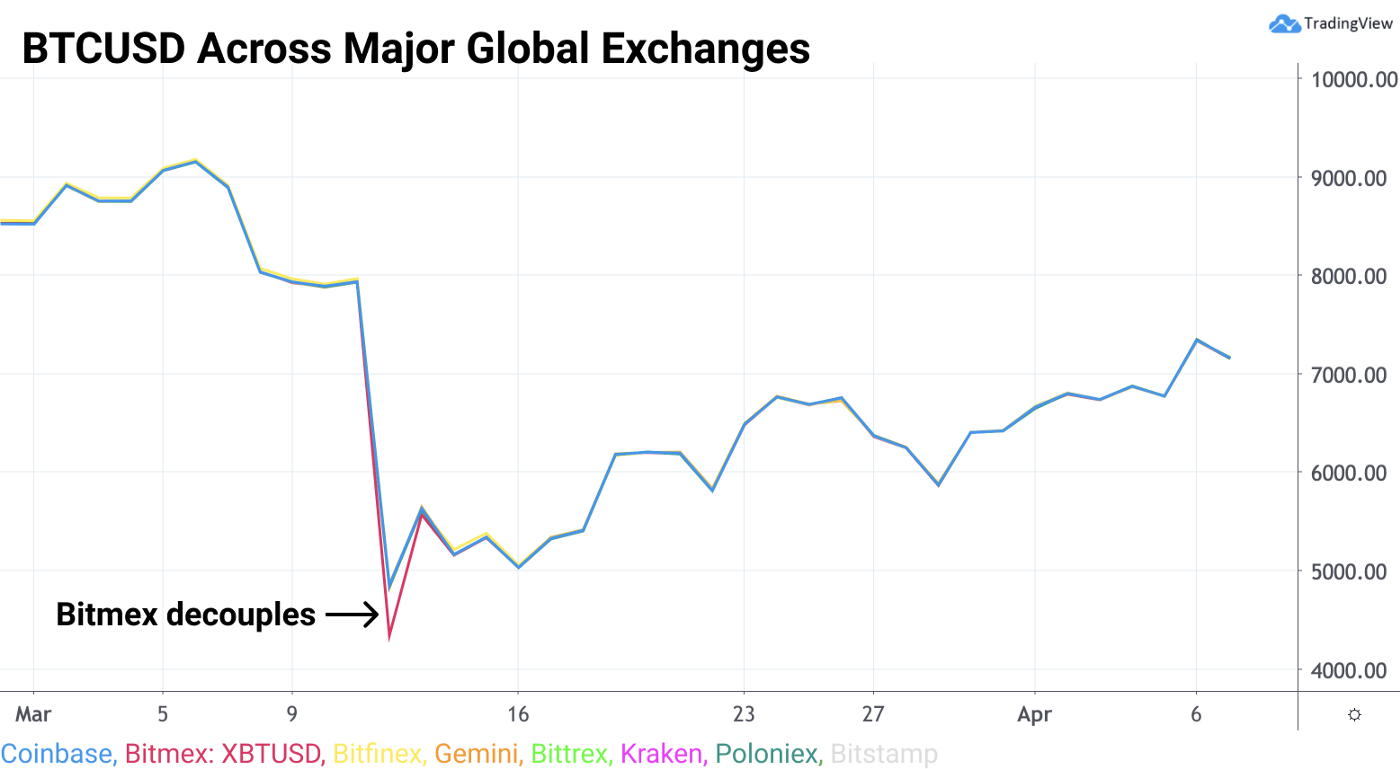Click Bitstamp legend label
Screen dimensions: 1400x769
tap(883, 752)
